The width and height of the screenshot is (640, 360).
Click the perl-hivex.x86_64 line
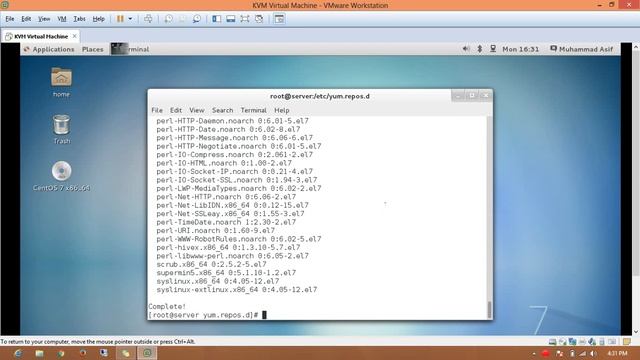click(x=228, y=247)
